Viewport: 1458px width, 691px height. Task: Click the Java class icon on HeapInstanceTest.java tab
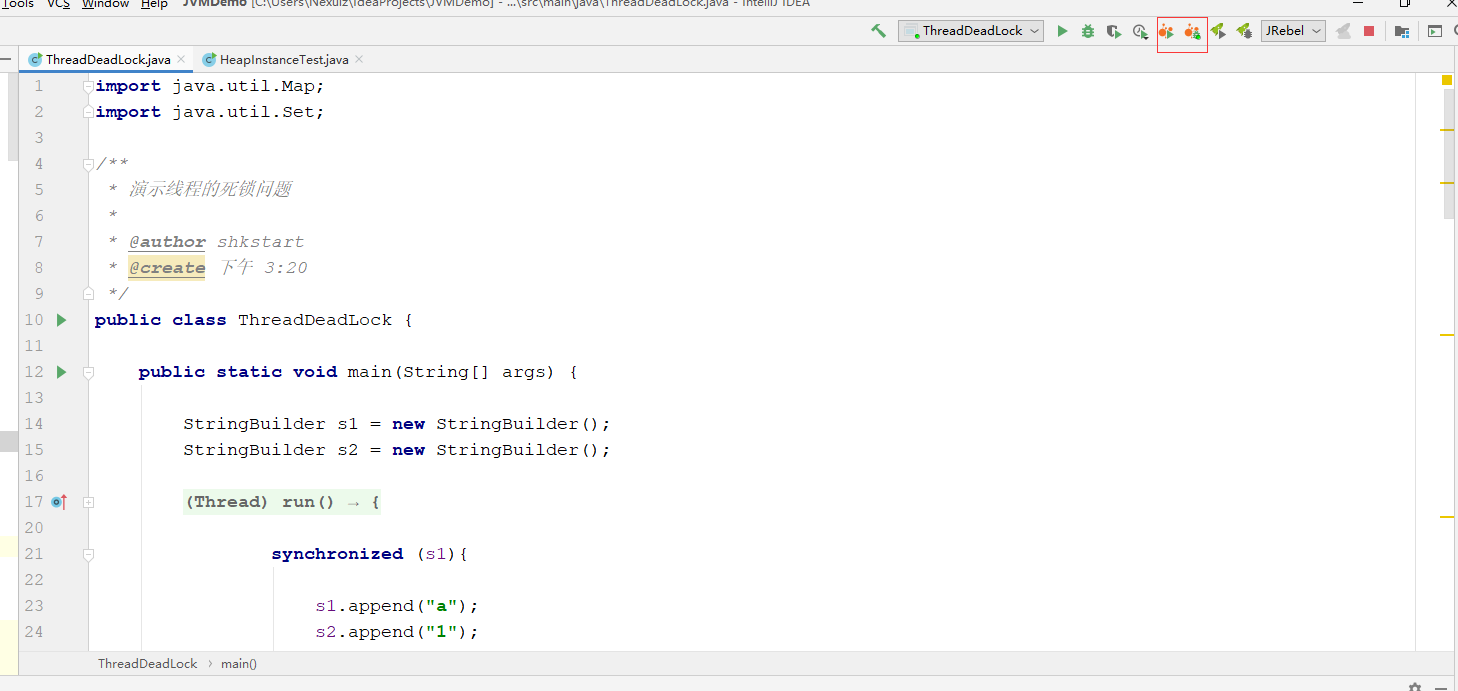(209, 60)
